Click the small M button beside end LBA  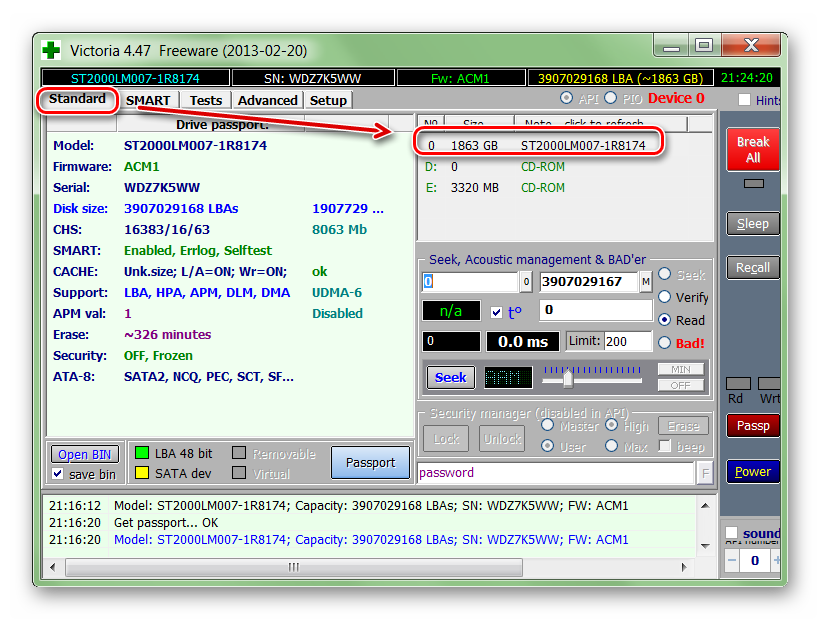coord(646,282)
